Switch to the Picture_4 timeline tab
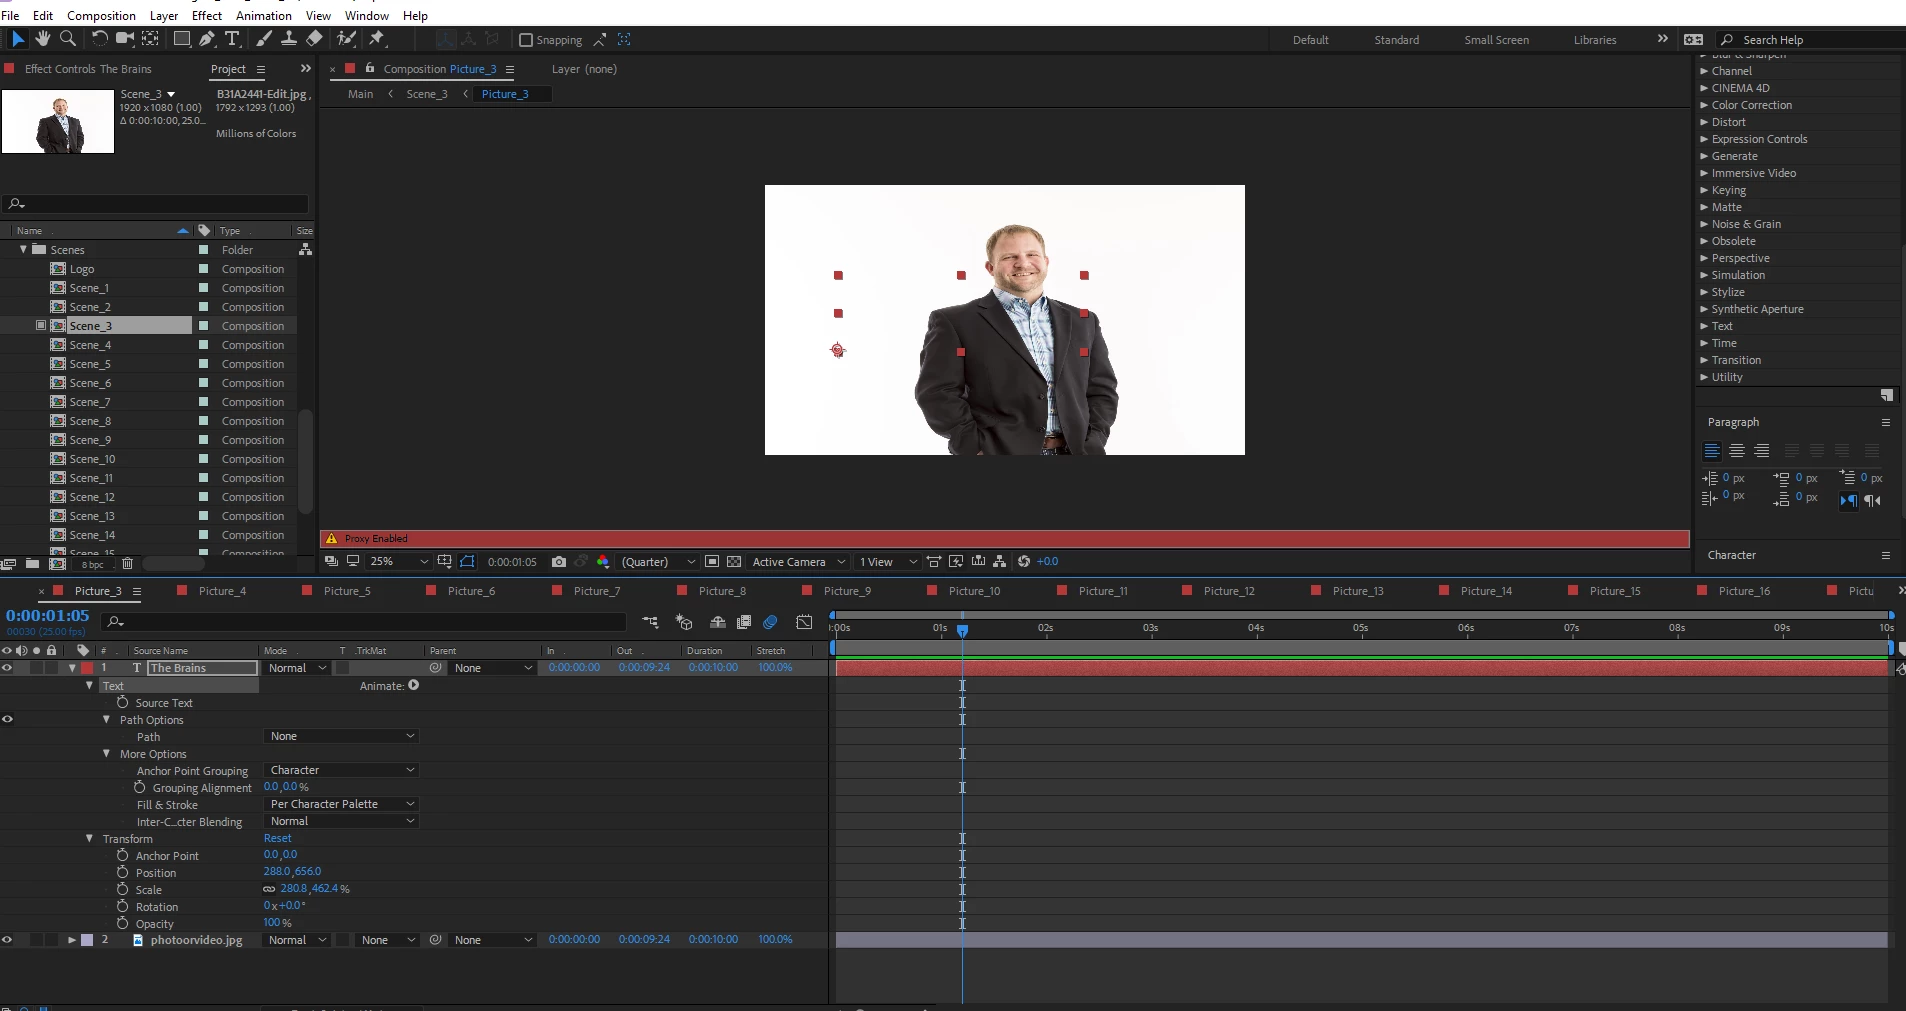The width and height of the screenshot is (1906, 1011). click(x=222, y=591)
